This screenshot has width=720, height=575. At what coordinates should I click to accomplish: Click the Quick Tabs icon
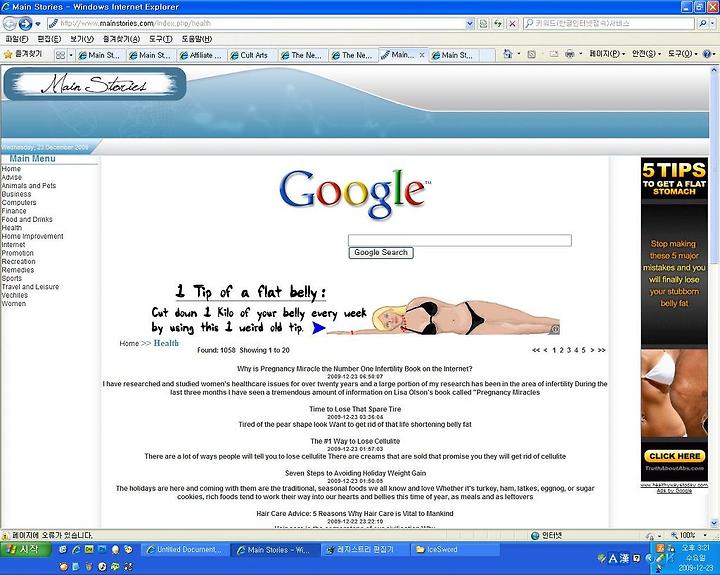60,55
